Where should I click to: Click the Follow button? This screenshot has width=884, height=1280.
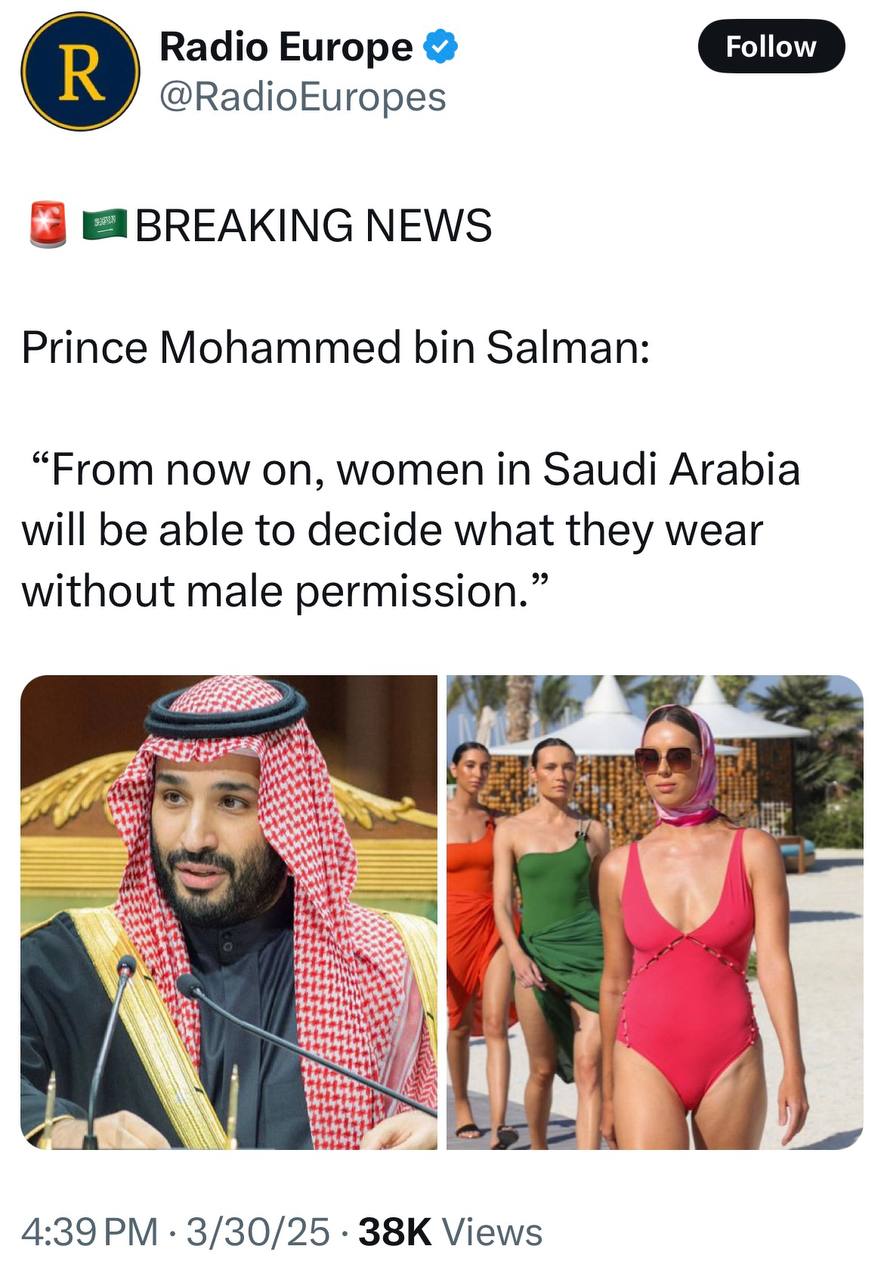coord(771,46)
